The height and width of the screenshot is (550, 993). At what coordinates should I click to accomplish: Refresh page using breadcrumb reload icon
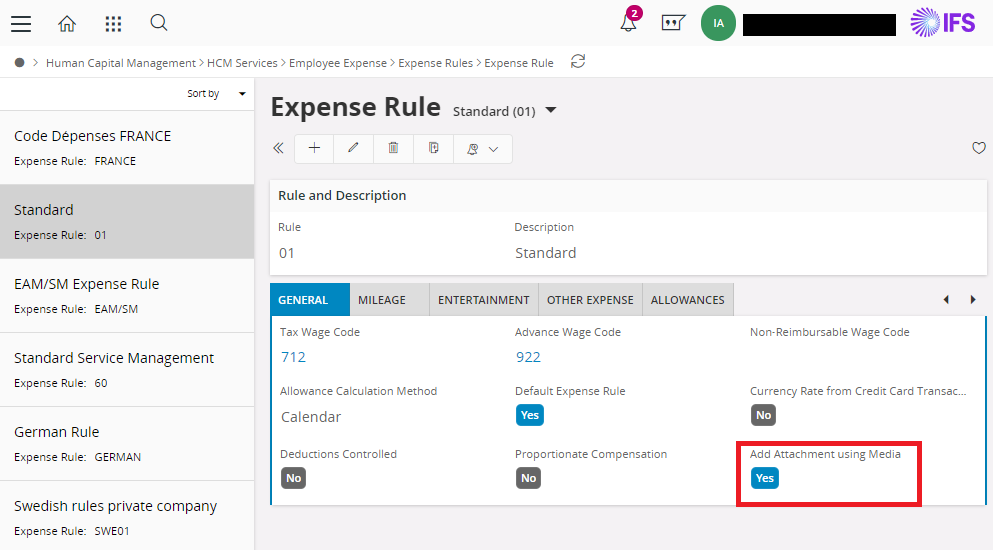577,62
